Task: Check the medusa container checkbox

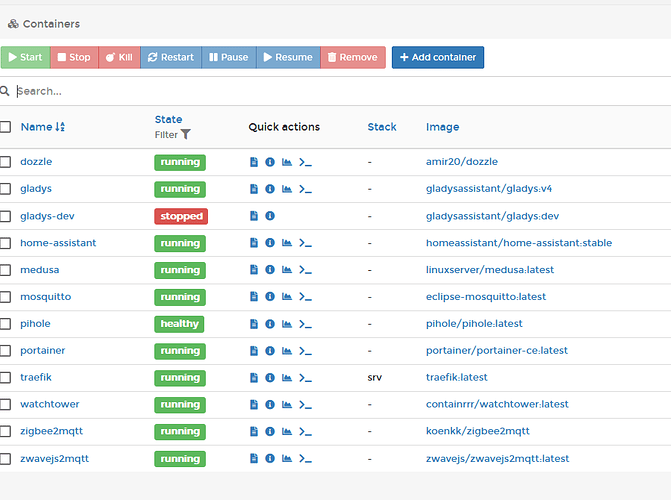Action: pyautogui.click(x=5, y=270)
